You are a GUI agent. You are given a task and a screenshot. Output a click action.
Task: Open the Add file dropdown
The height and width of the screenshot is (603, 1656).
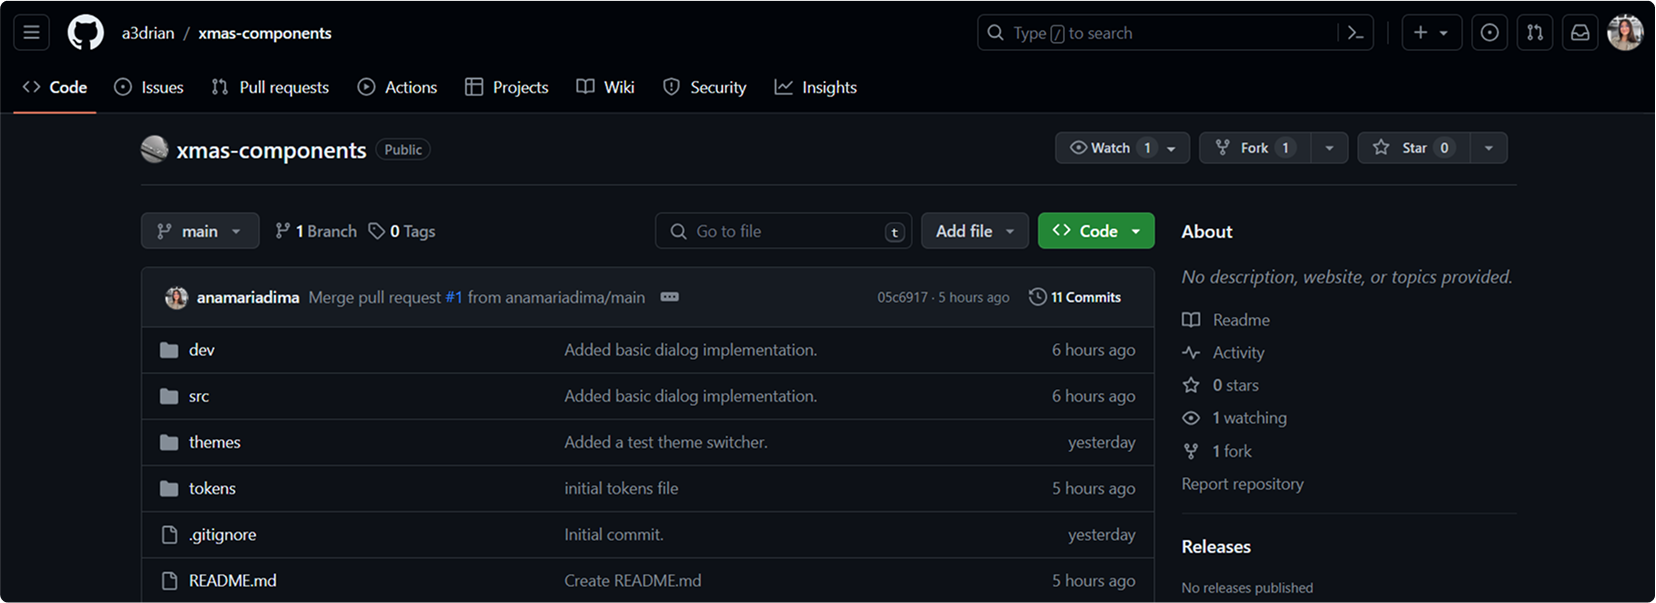(975, 231)
